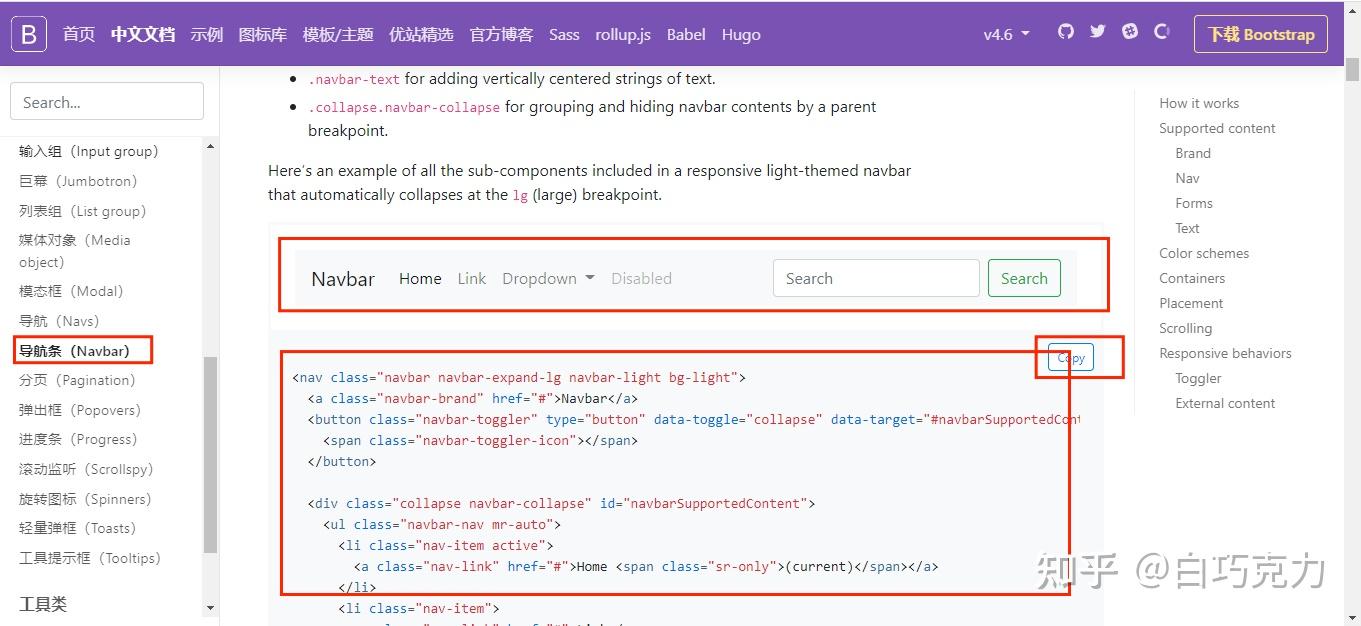Open the v4.6 version dropdown

[1005, 33]
